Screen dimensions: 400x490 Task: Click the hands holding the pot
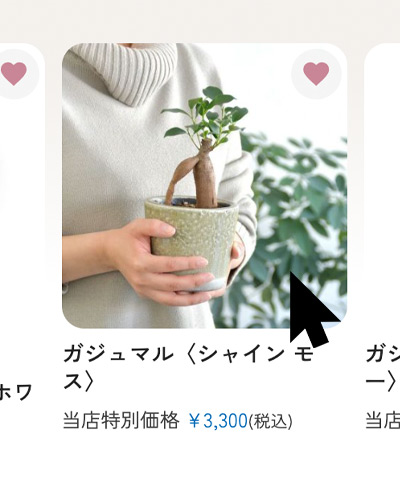coord(160,262)
